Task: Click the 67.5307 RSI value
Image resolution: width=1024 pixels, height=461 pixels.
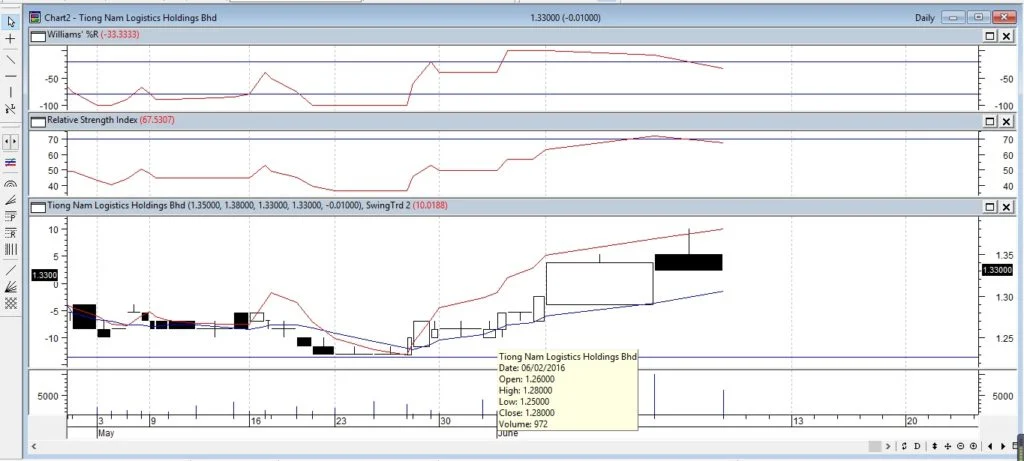Action: pos(157,120)
